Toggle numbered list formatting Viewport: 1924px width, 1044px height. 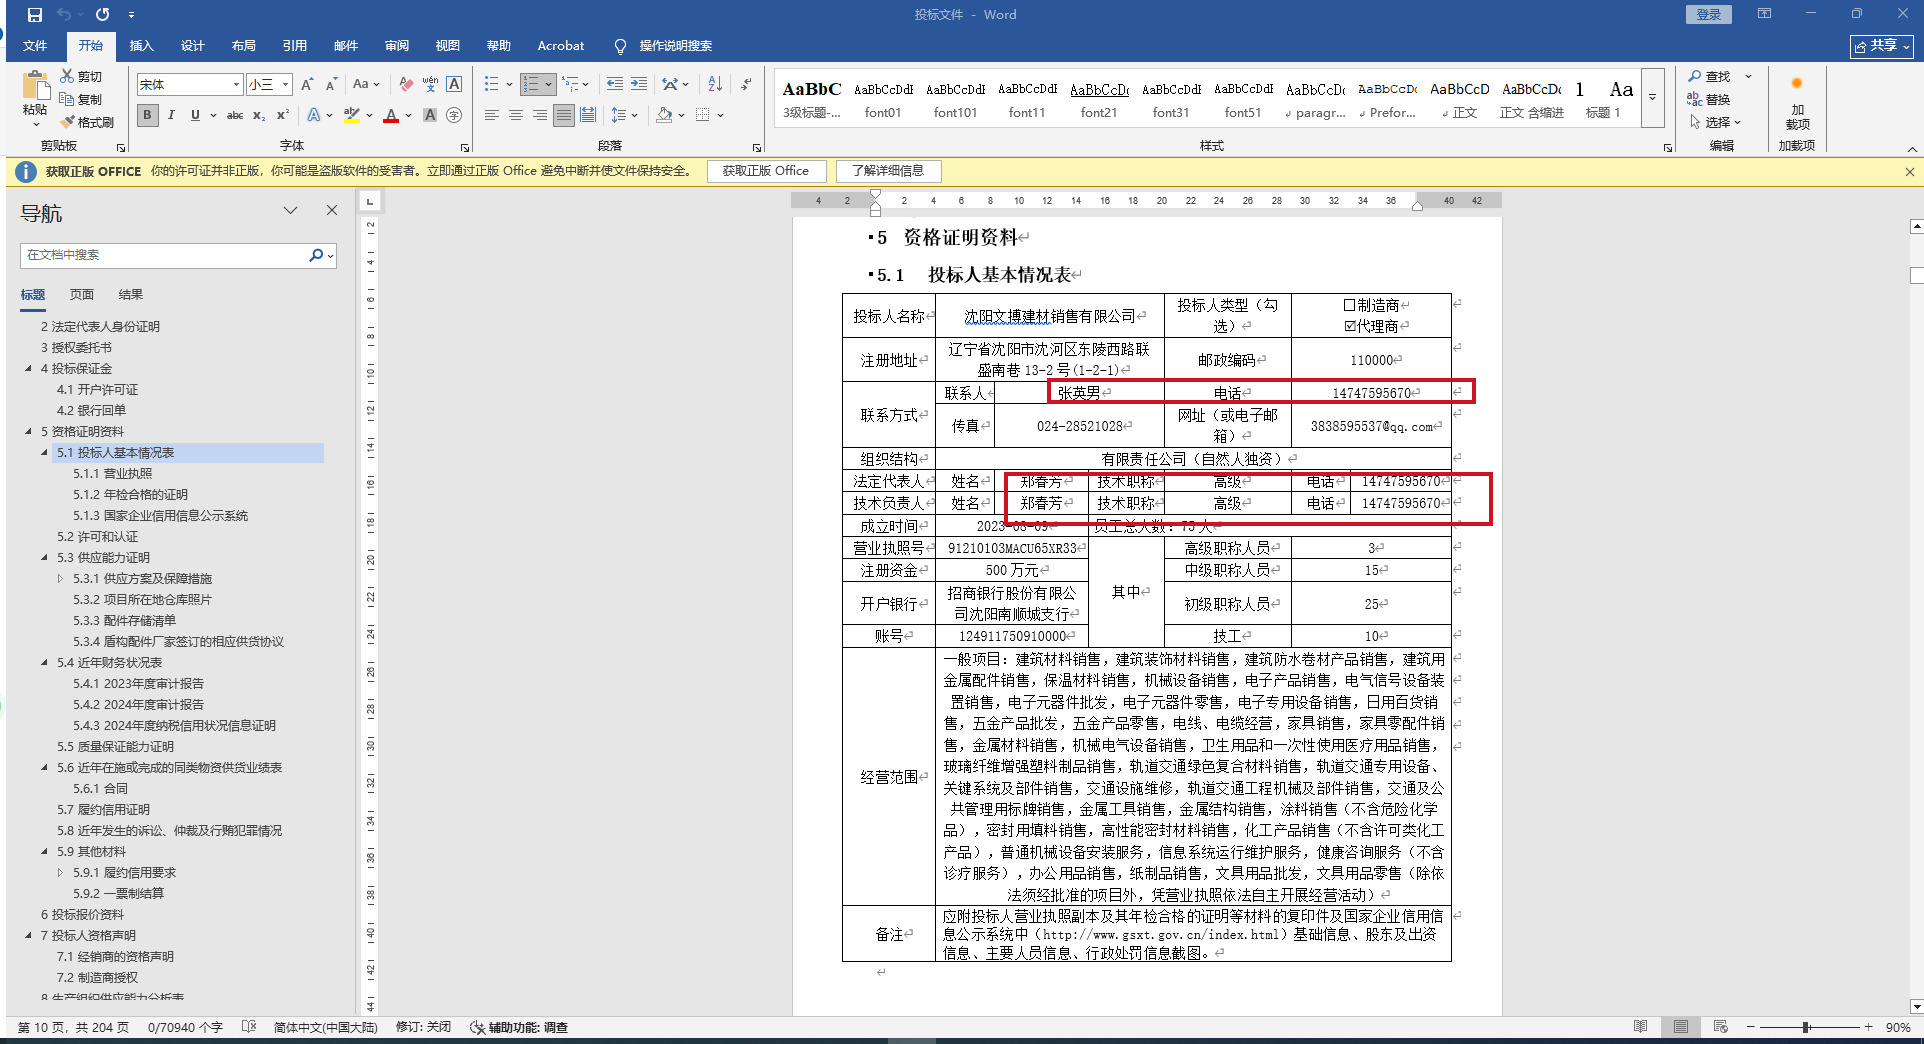532,84
